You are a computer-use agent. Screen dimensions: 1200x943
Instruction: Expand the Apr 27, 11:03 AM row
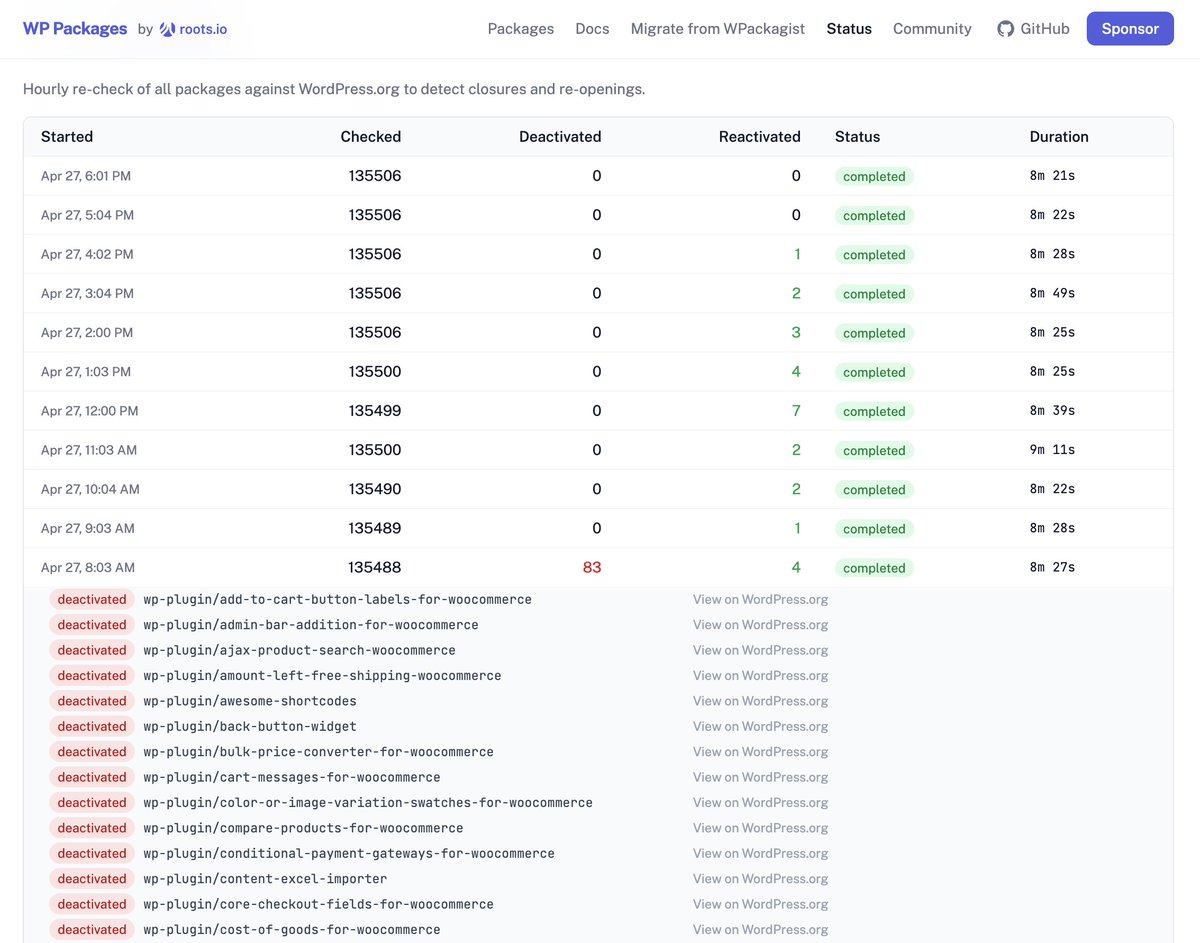598,450
